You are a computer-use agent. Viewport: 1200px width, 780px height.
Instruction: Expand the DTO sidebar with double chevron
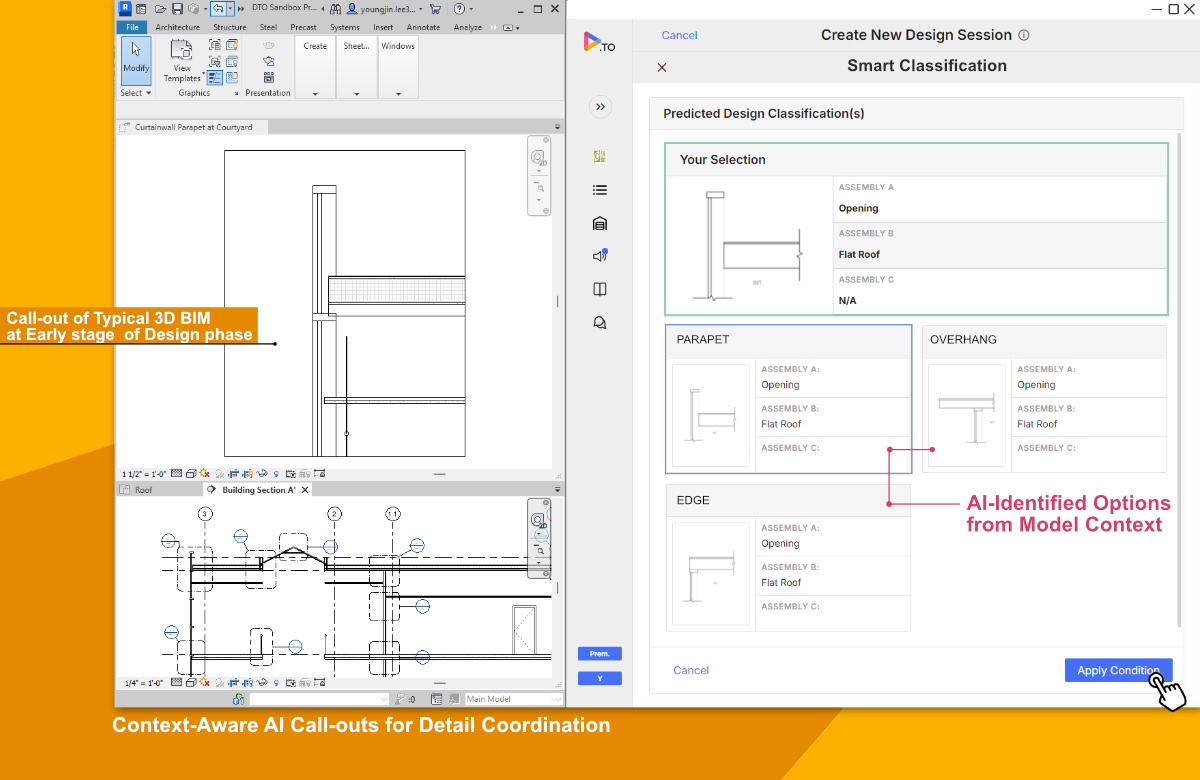(600, 107)
